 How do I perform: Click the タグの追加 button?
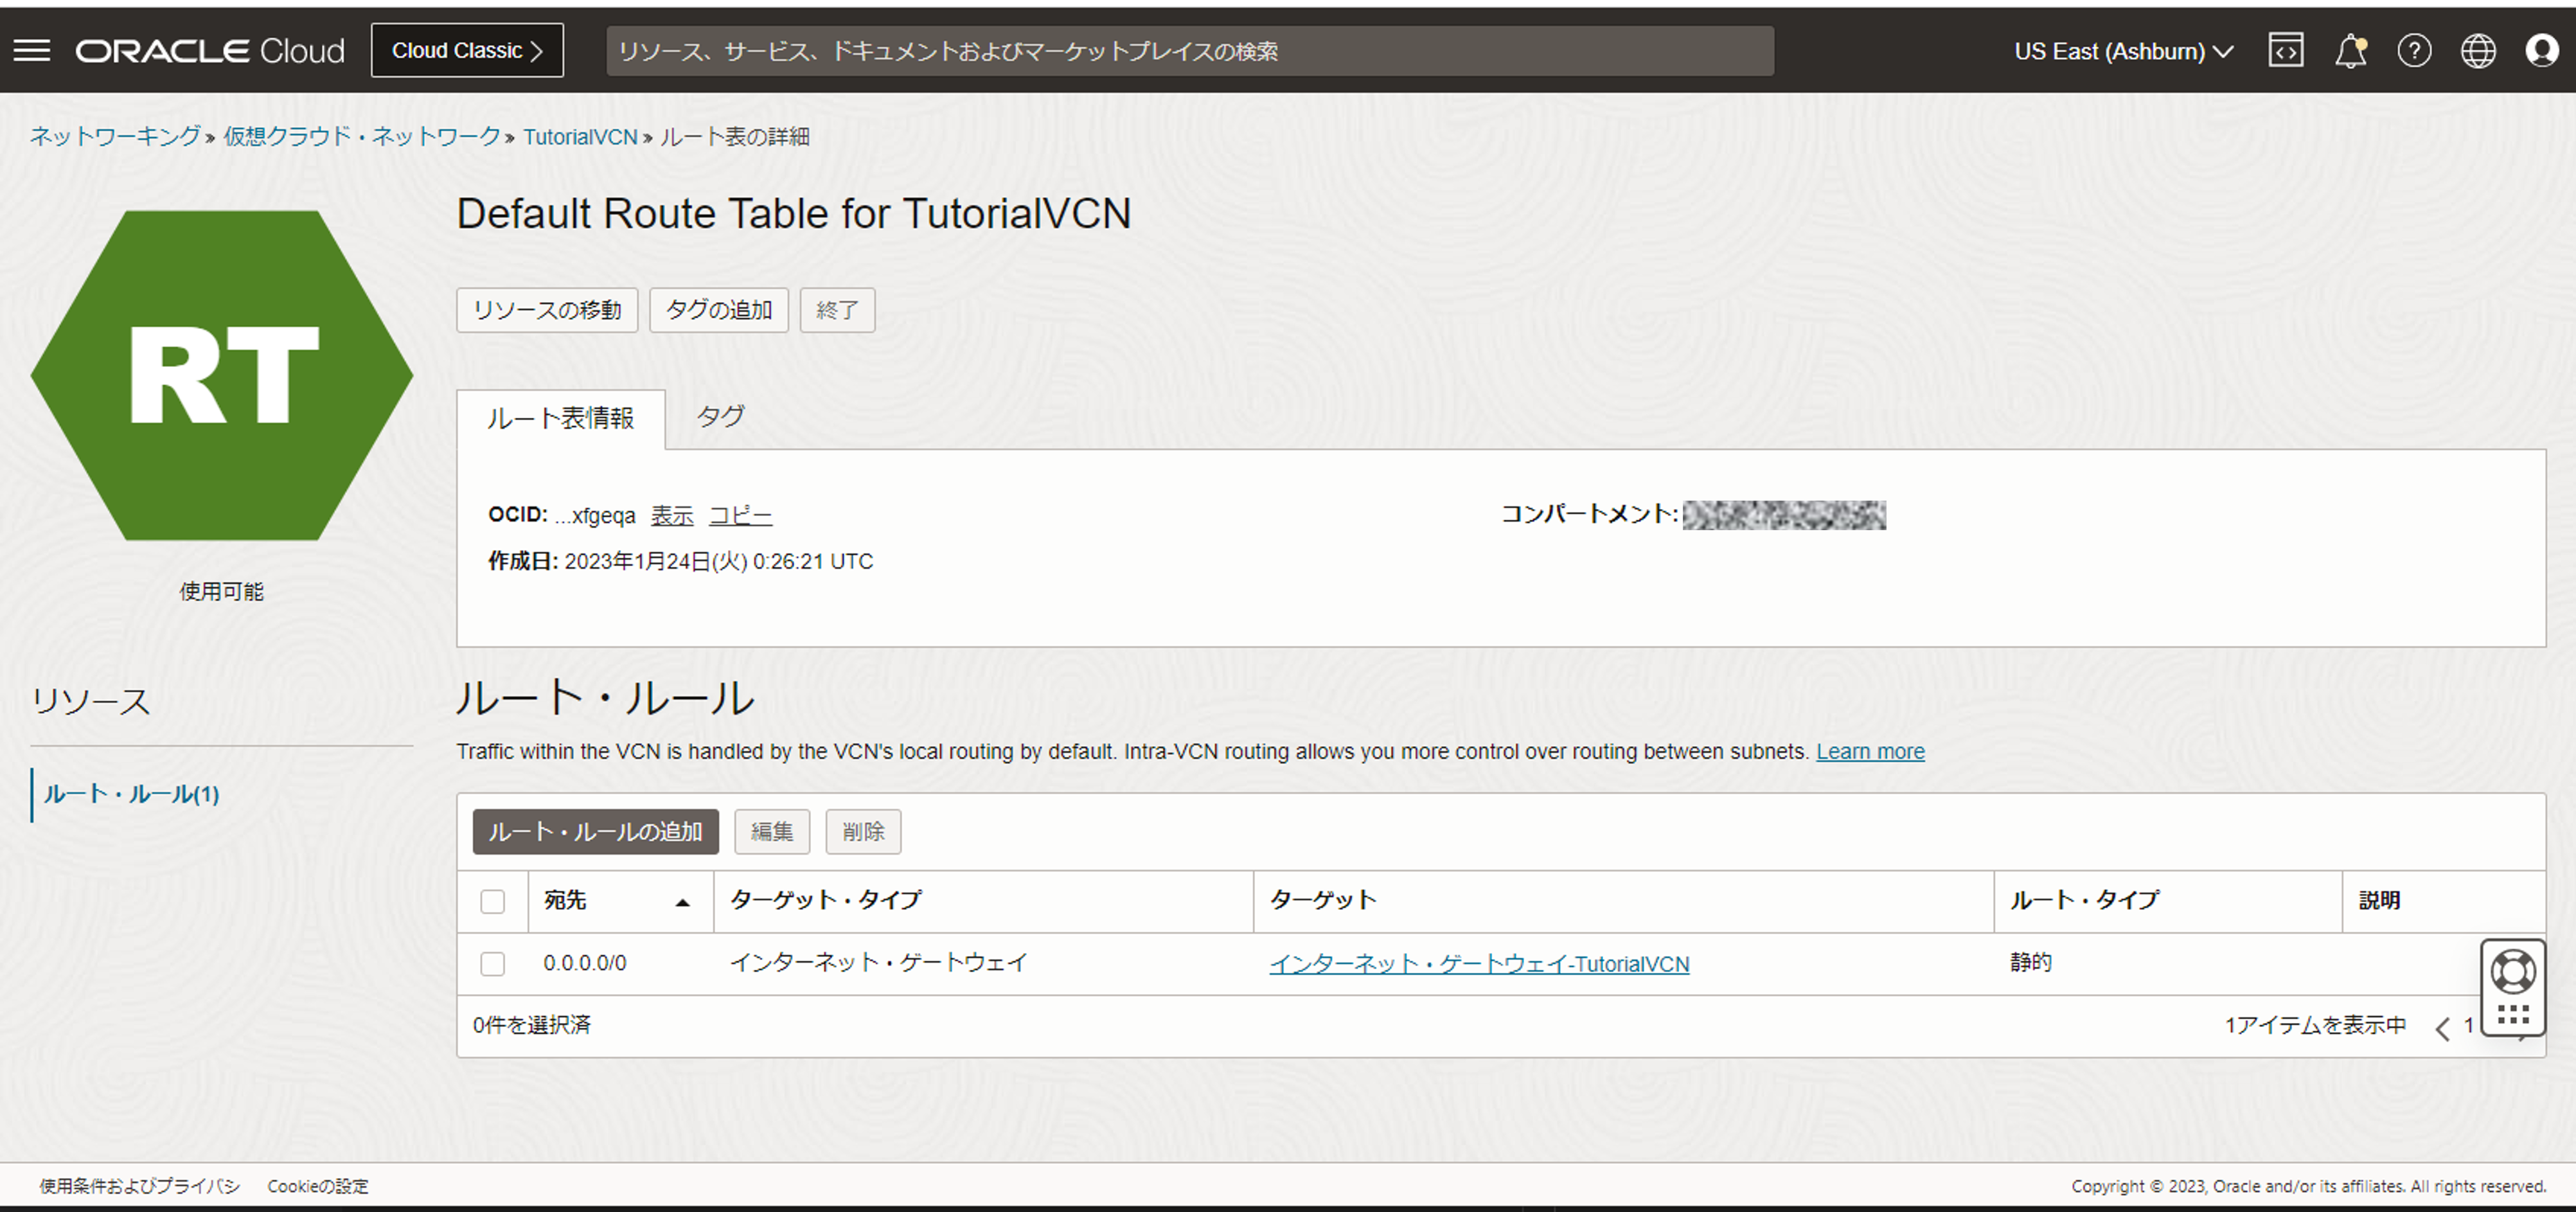coord(719,310)
